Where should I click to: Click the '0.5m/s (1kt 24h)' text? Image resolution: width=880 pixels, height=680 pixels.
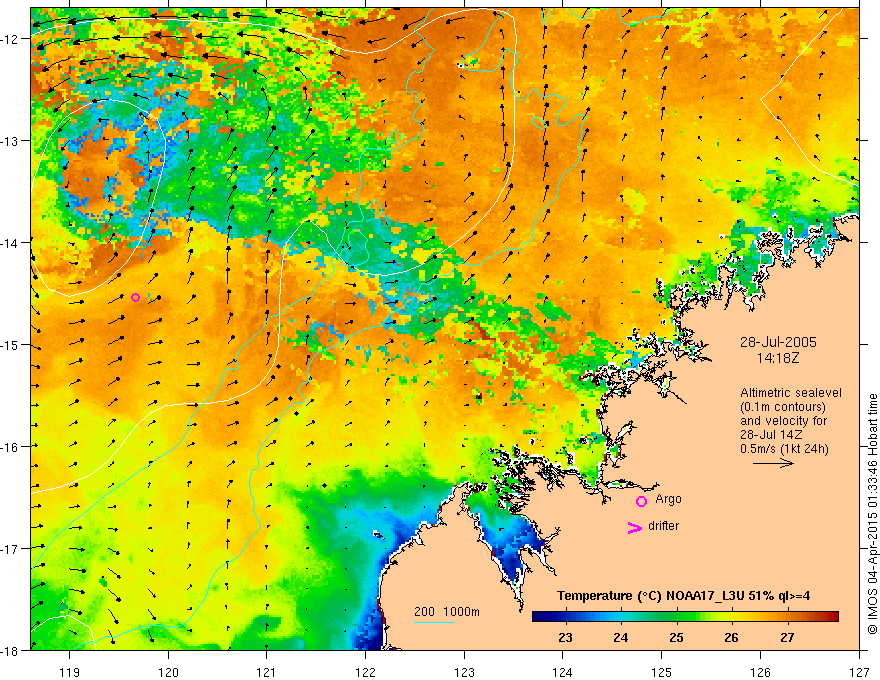(x=785, y=449)
